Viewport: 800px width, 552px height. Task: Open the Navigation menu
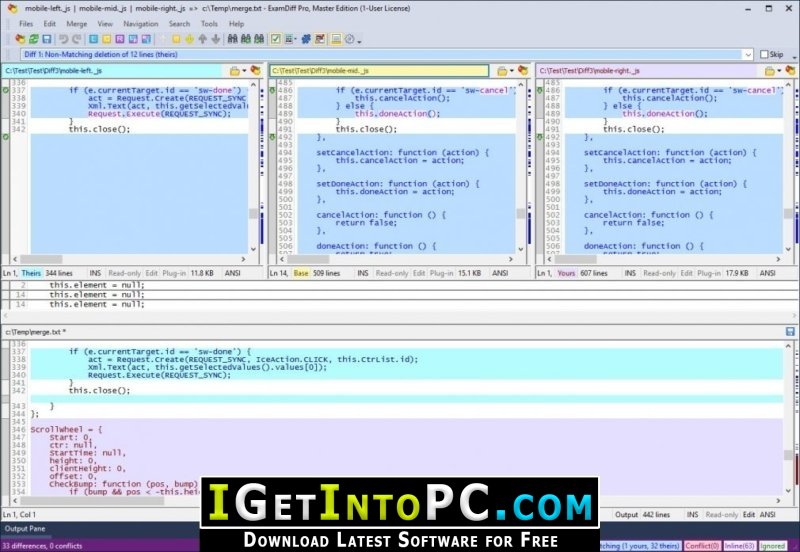pos(141,23)
